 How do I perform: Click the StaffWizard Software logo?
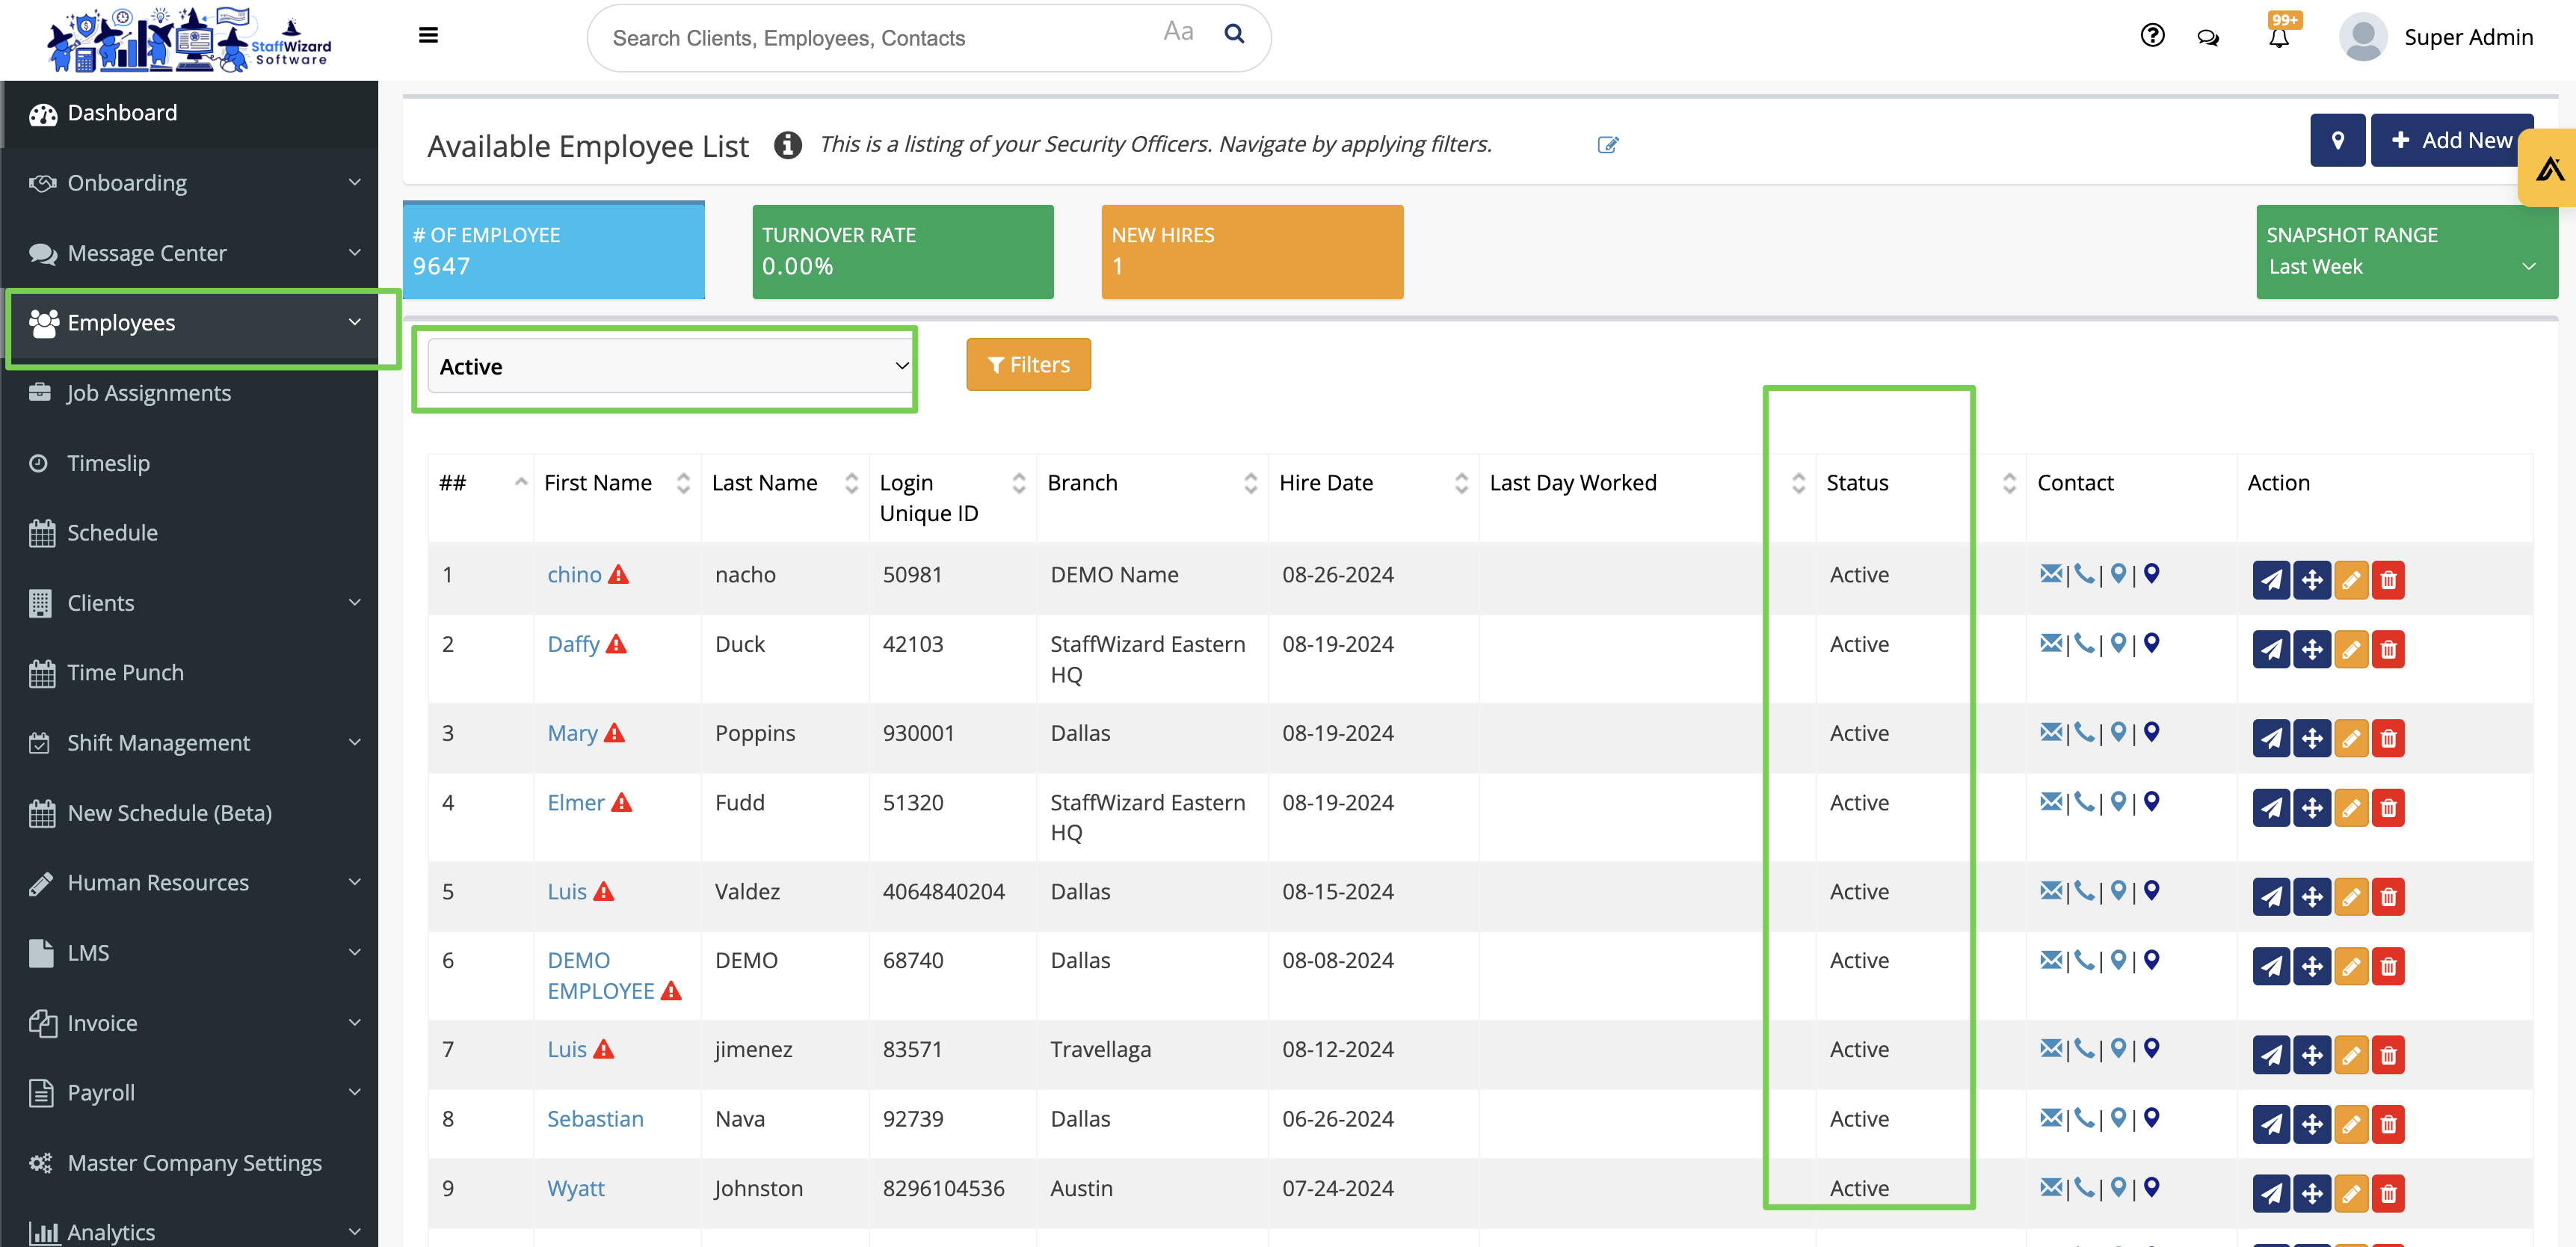[x=189, y=40]
